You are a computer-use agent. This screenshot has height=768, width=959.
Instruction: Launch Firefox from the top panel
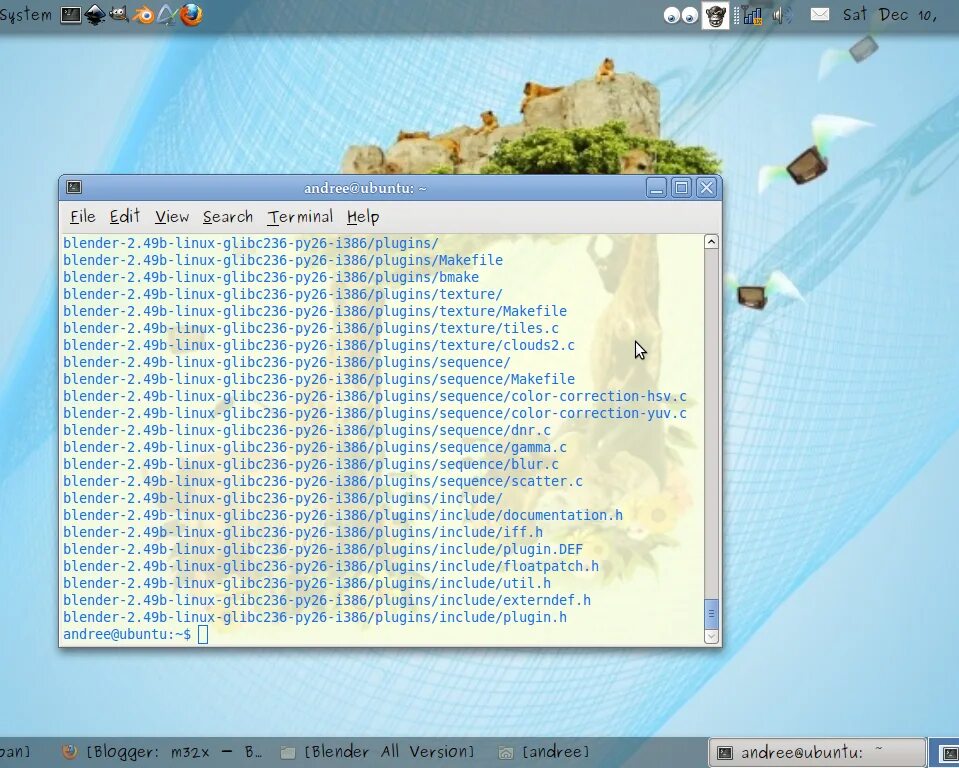(x=191, y=15)
